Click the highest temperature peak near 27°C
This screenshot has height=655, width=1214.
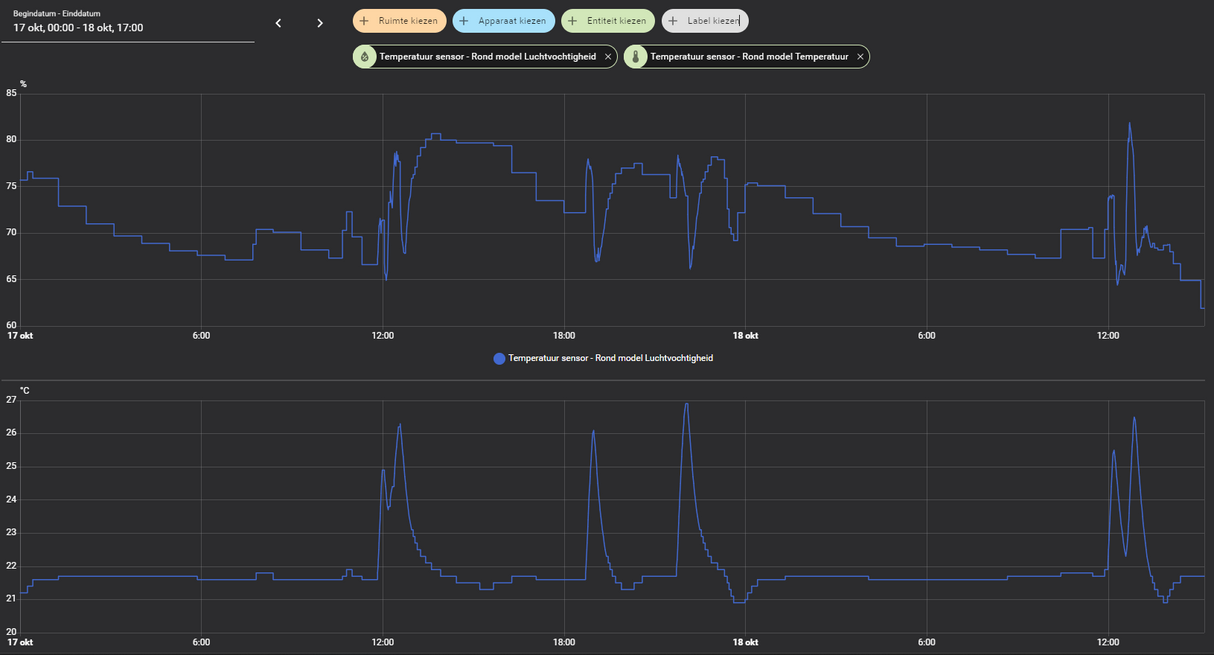(686, 404)
